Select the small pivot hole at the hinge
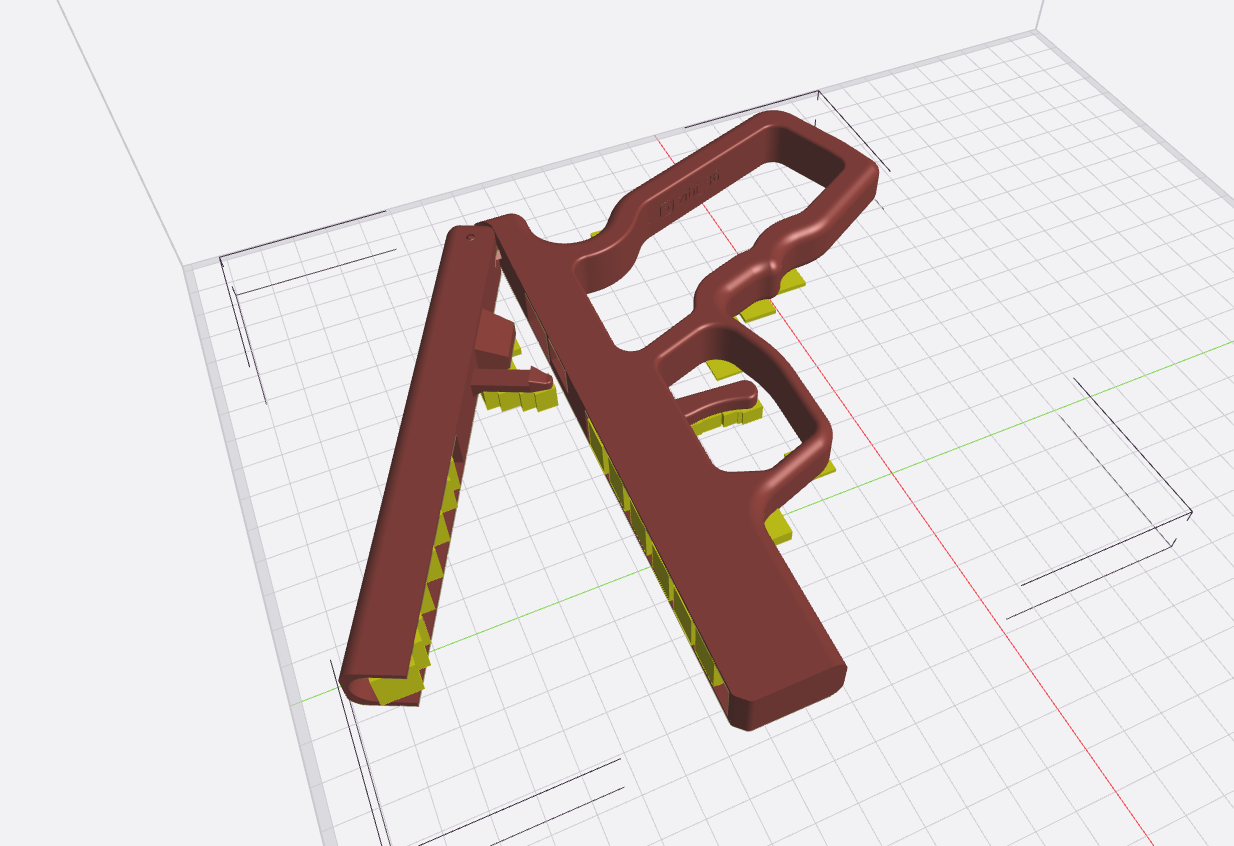The width and height of the screenshot is (1234, 846). [x=472, y=238]
